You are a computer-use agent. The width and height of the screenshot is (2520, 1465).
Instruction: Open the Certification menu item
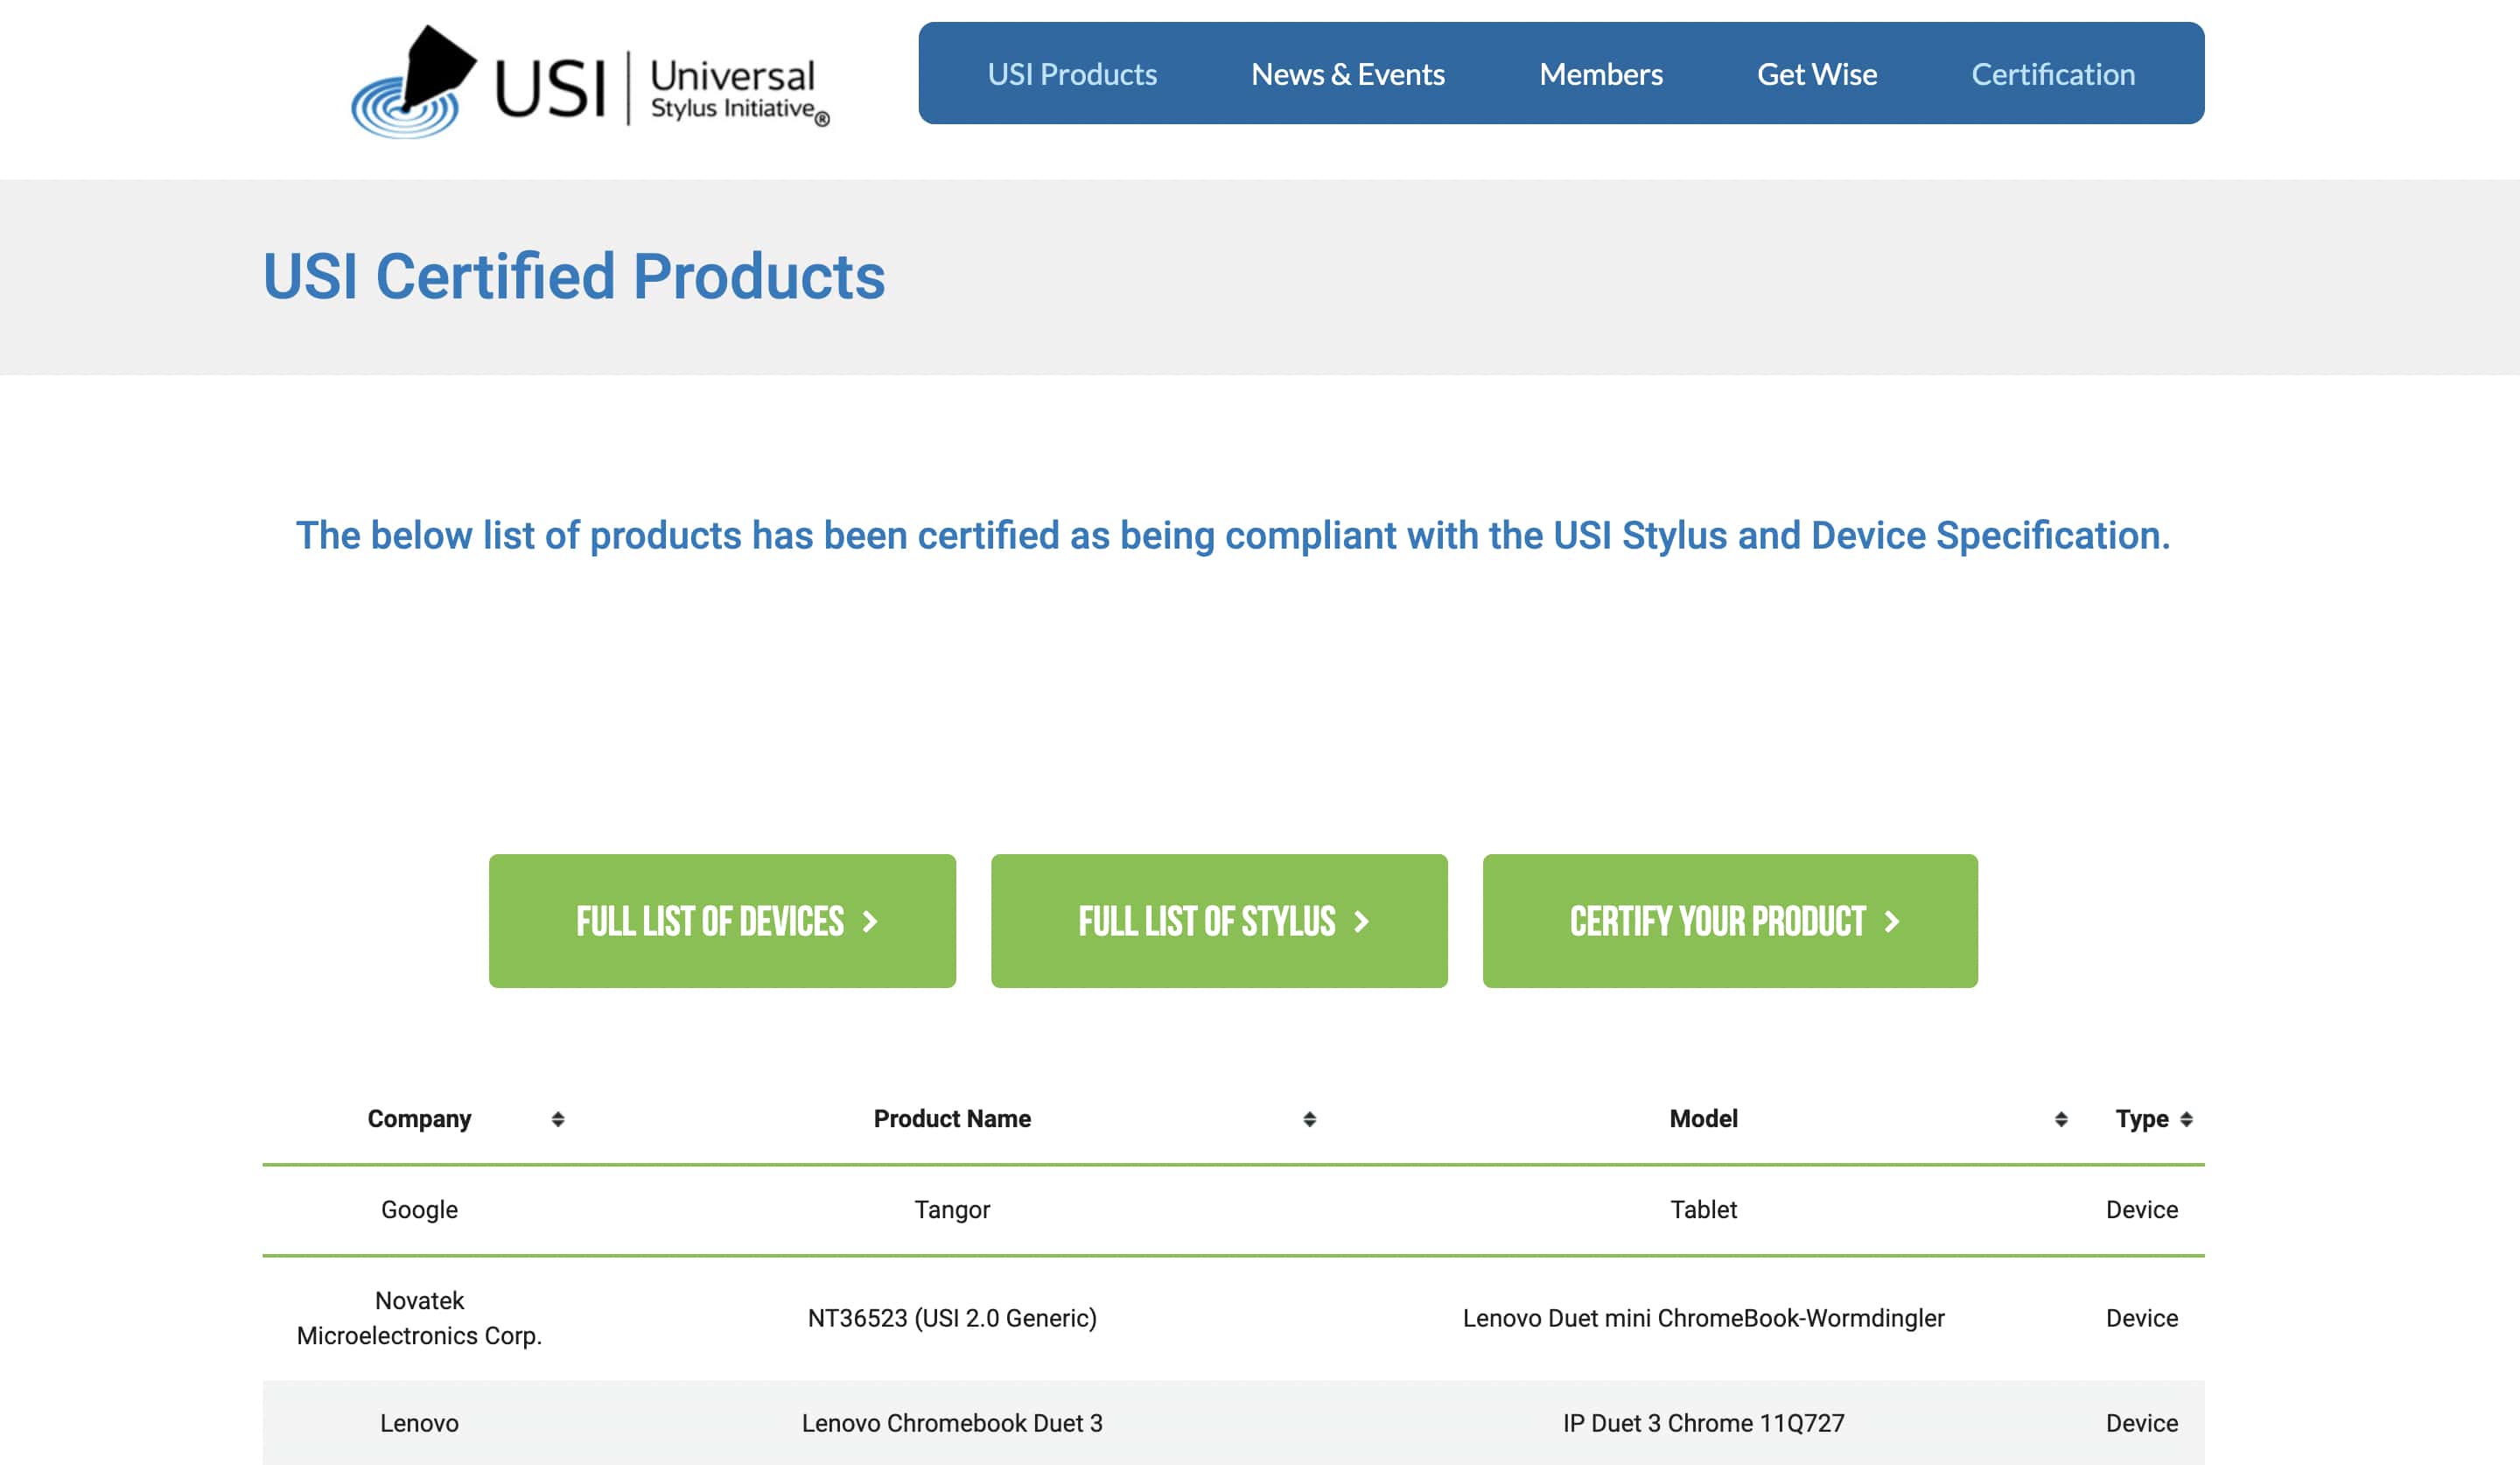[x=2053, y=74]
